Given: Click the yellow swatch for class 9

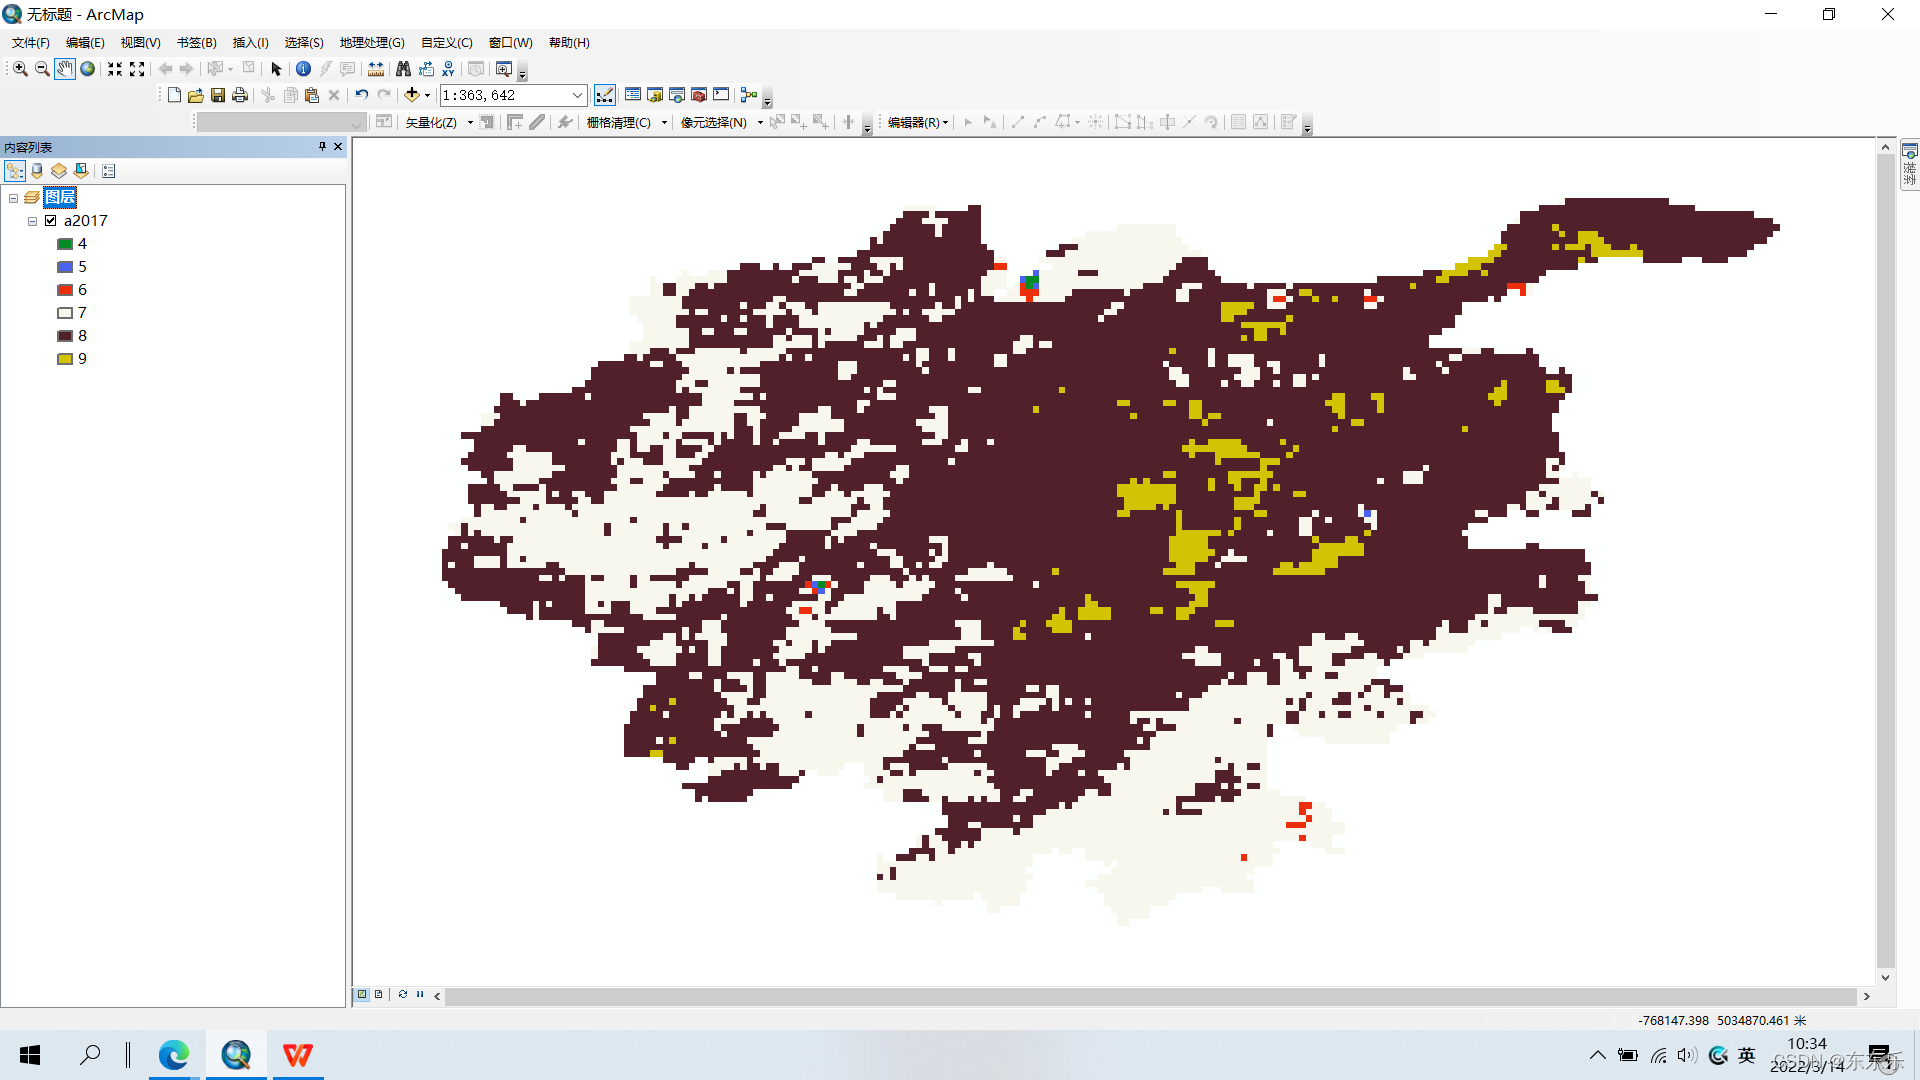Looking at the screenshot, I should point(65,359).
